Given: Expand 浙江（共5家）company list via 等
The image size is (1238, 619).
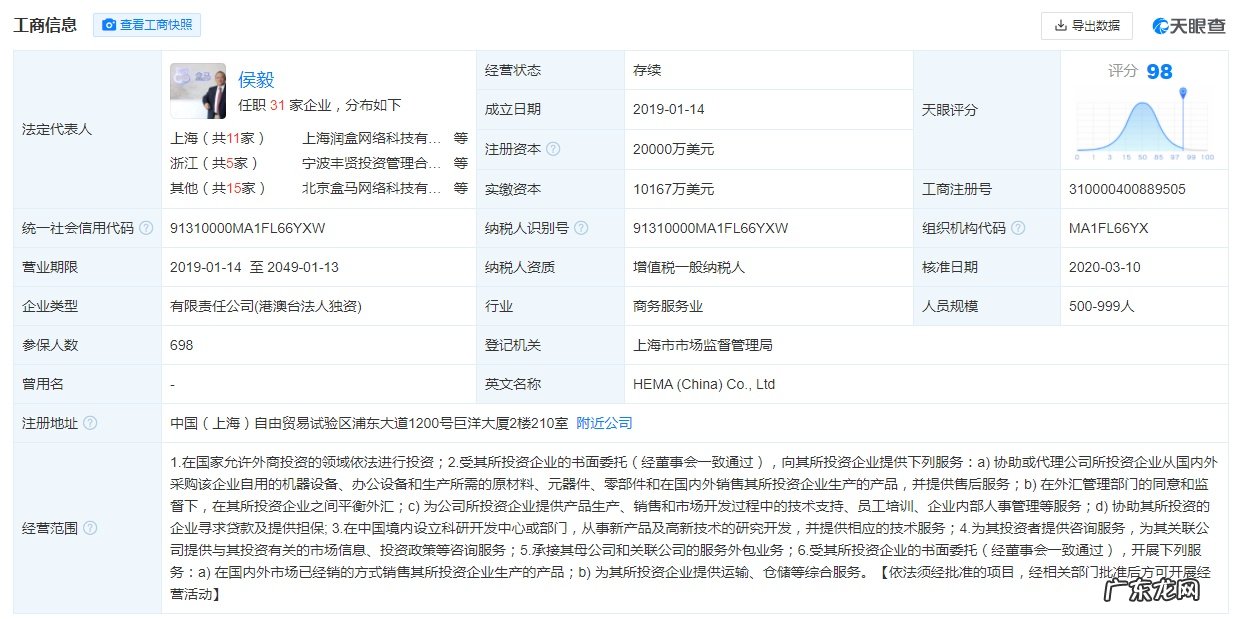Looking at the screenshot, I should [460, 163].
